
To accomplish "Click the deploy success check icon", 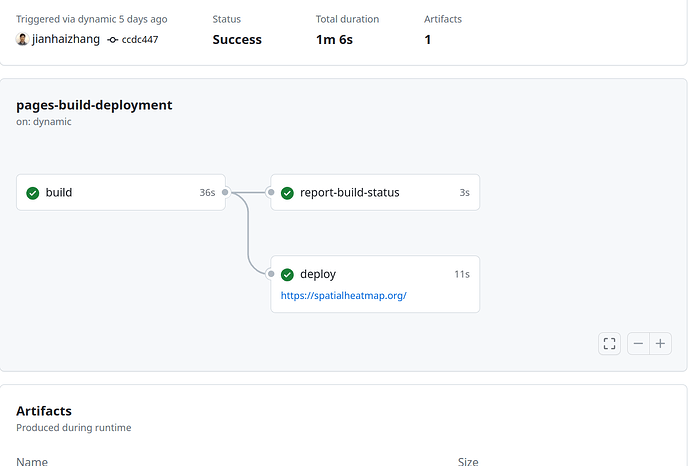I will pyautogui.click(x=287, y=274).
